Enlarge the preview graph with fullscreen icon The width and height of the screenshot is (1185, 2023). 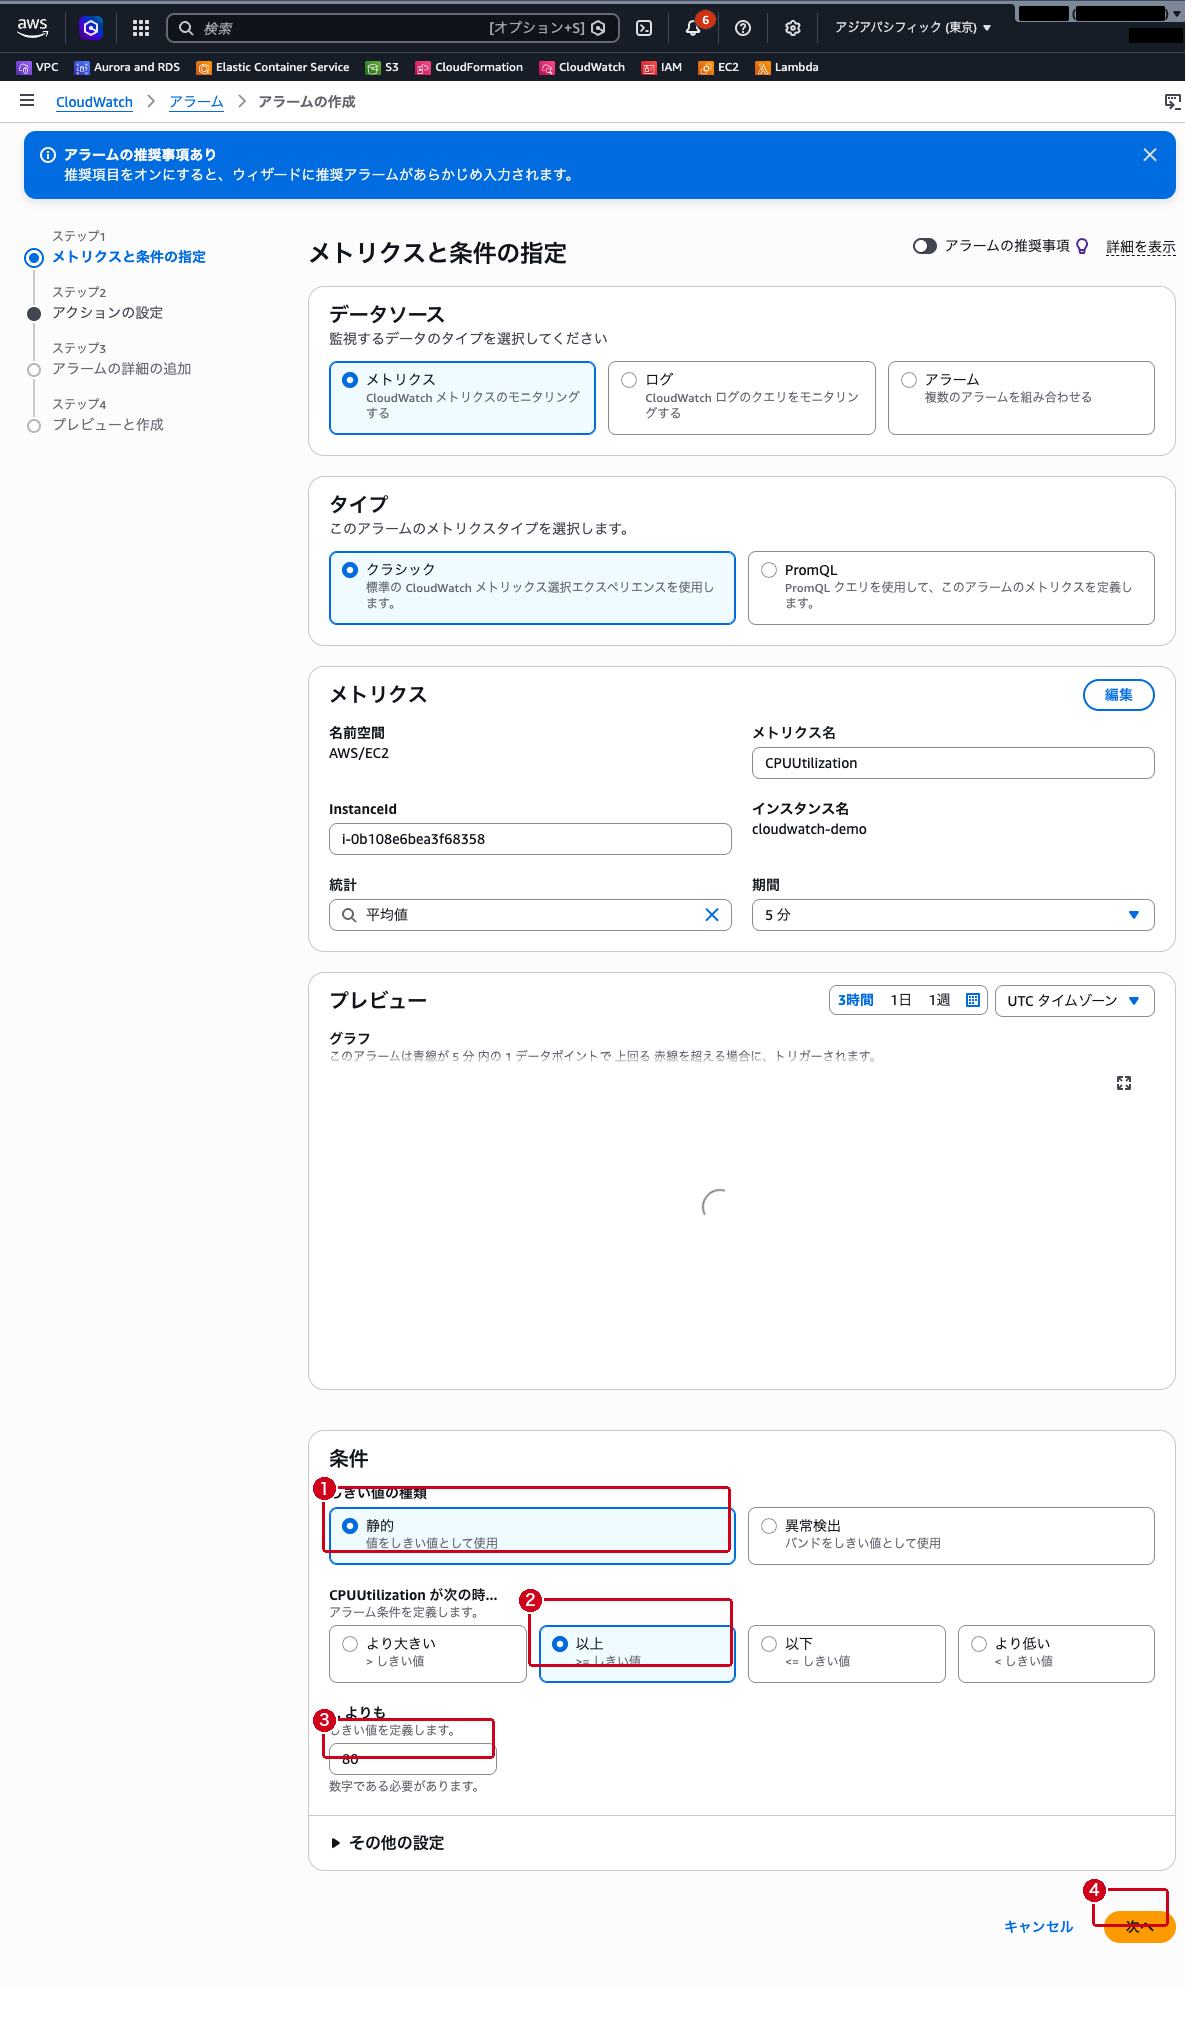click(x=1124, y=1083)
